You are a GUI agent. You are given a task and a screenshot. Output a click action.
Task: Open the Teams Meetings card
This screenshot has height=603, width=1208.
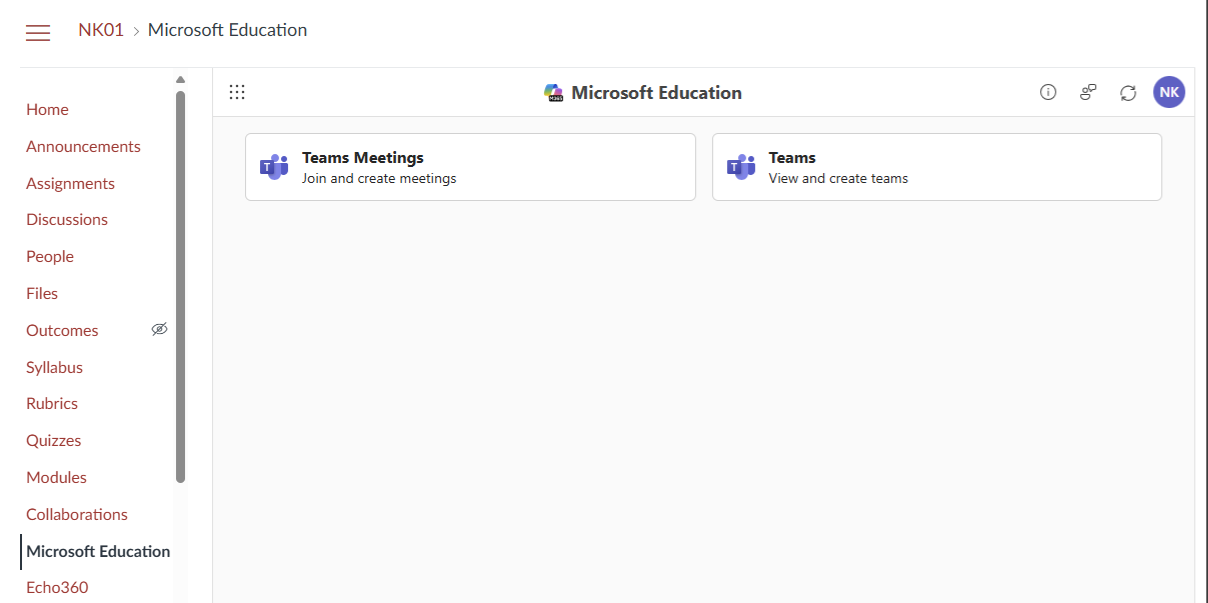(x=470, y=166)
